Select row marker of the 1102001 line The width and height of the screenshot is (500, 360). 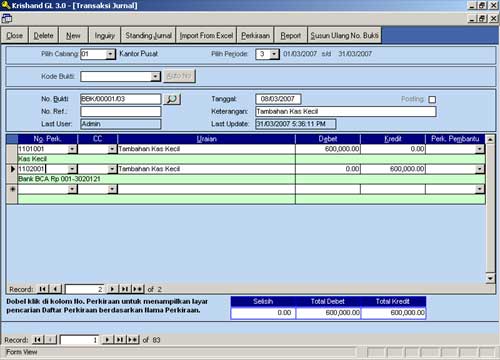12,169
